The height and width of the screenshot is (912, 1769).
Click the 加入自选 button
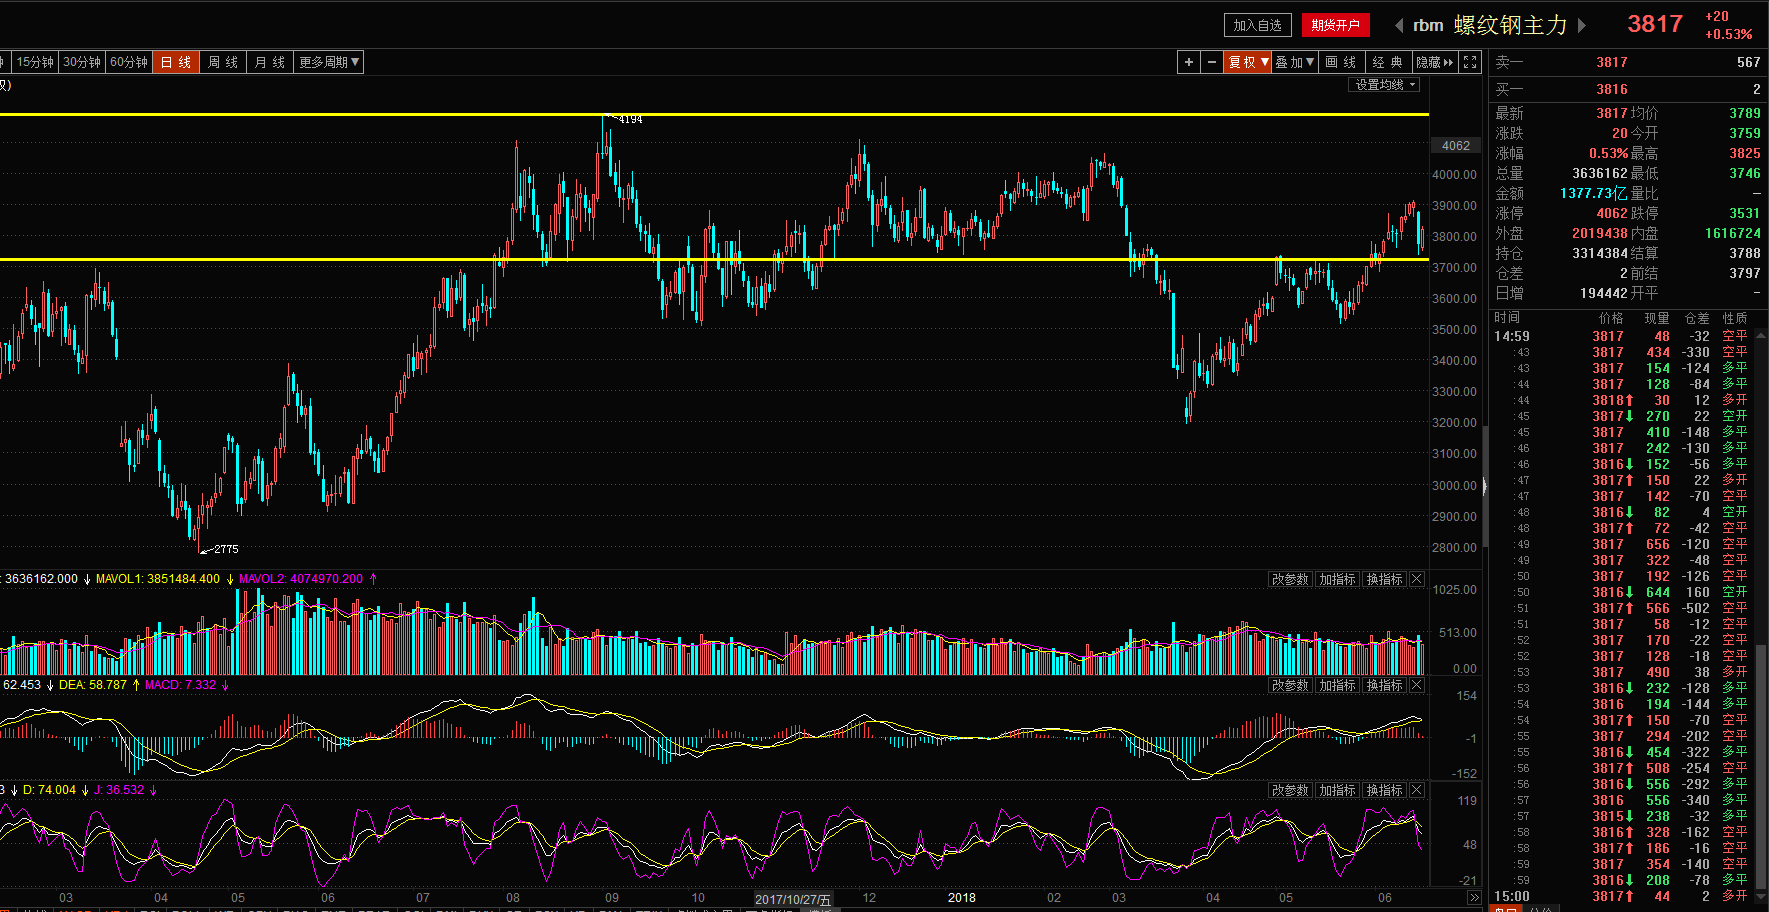1257,25
